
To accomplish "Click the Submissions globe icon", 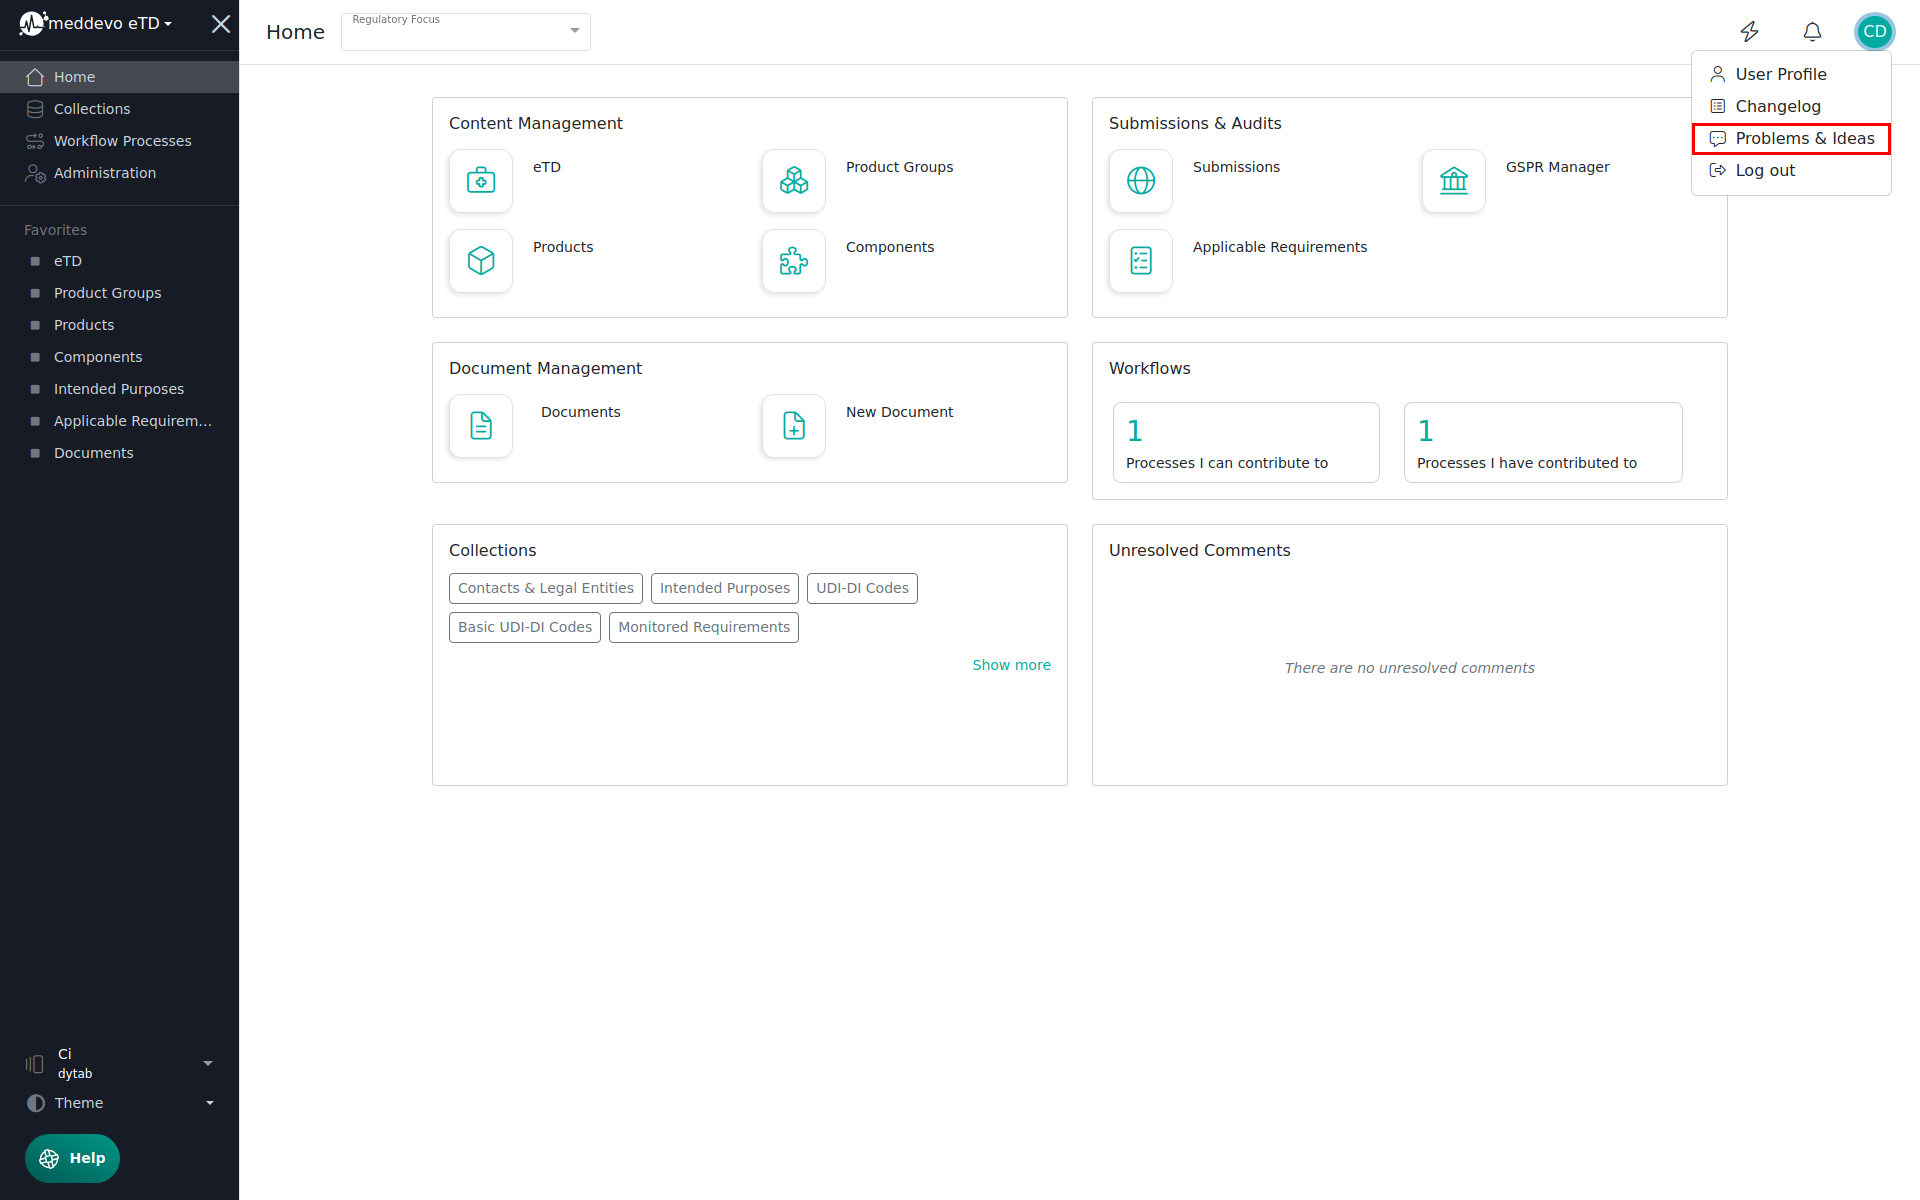I will pos(1141,181).
